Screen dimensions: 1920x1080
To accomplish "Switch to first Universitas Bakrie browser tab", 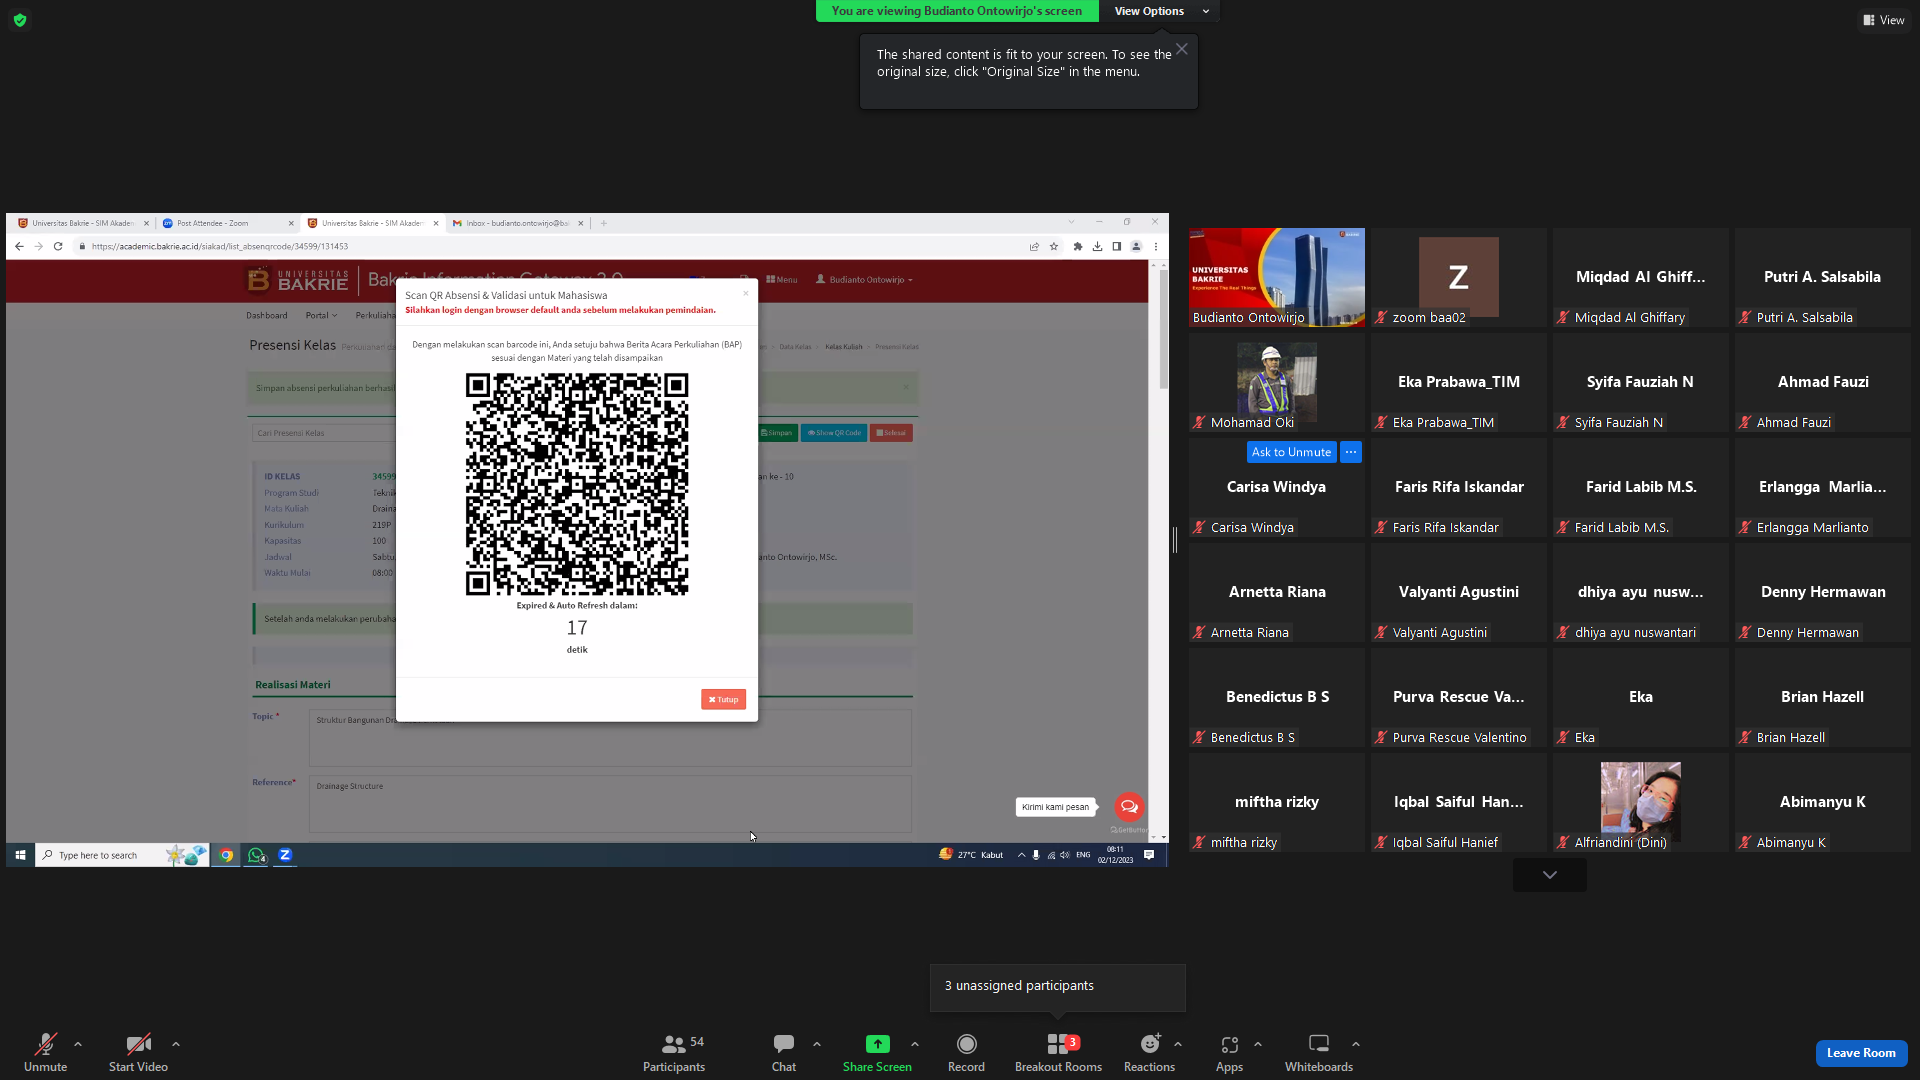I will point(82,223).
